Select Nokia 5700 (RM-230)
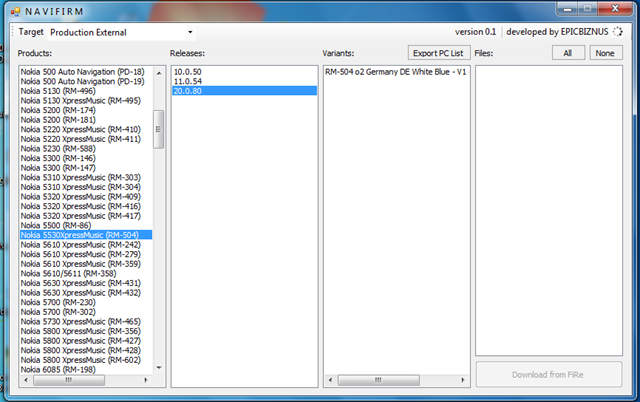The height and width of the screenshot is (402, 640). tap(86, 302)
